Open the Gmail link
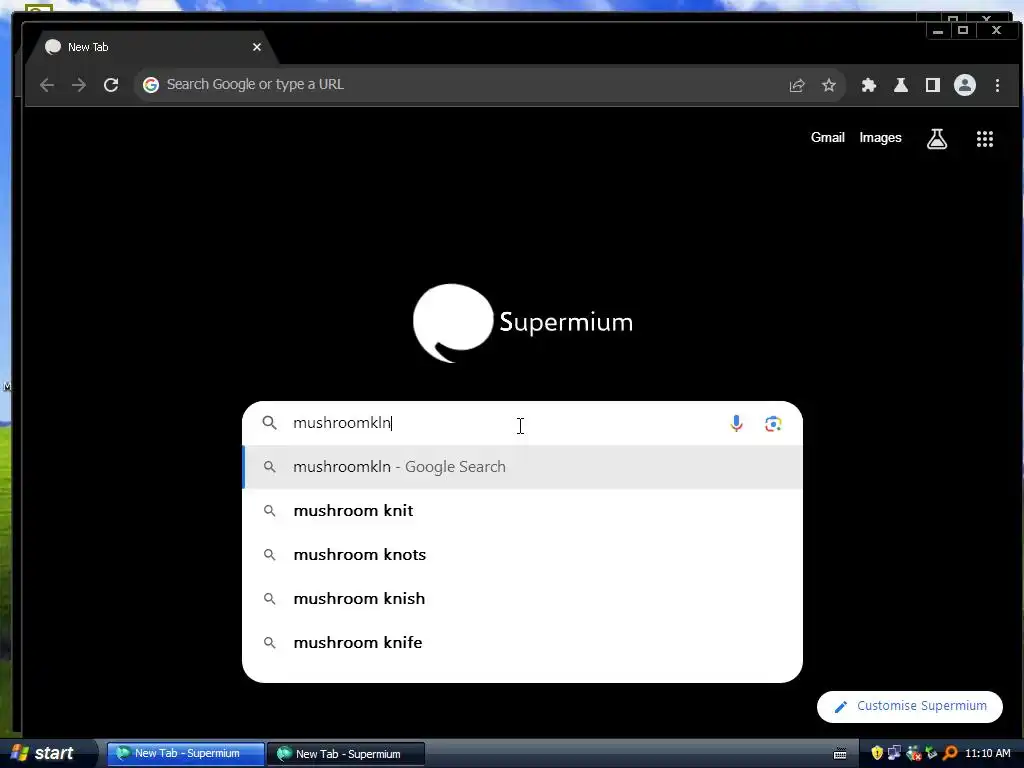This screenshot has height=768, width=1024. click(x=827, y=138)
